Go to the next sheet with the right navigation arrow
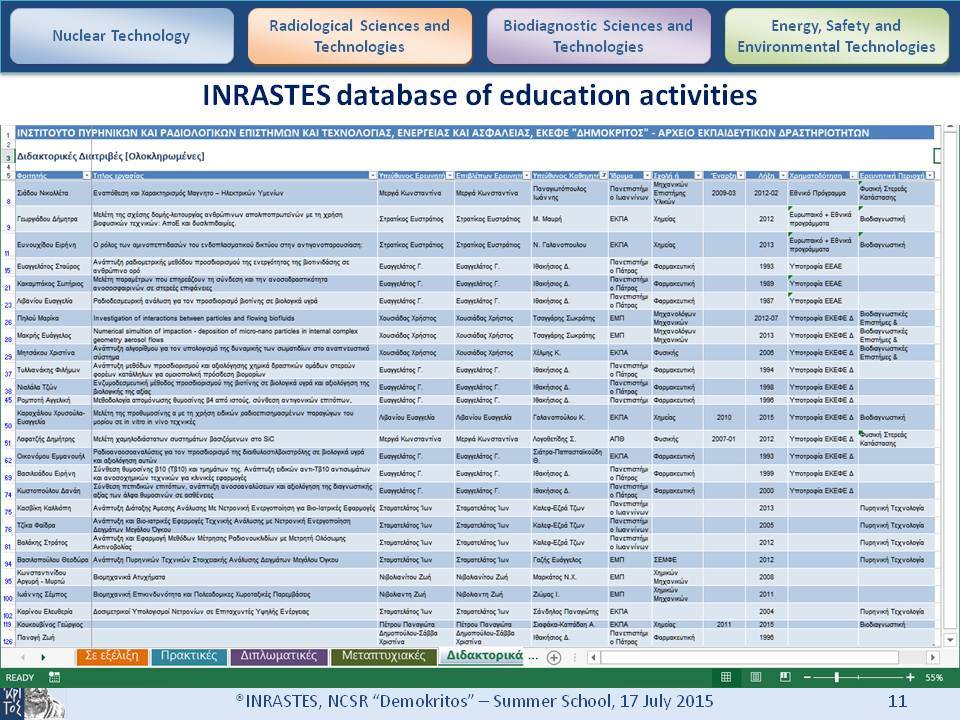 tap(43, 657)
